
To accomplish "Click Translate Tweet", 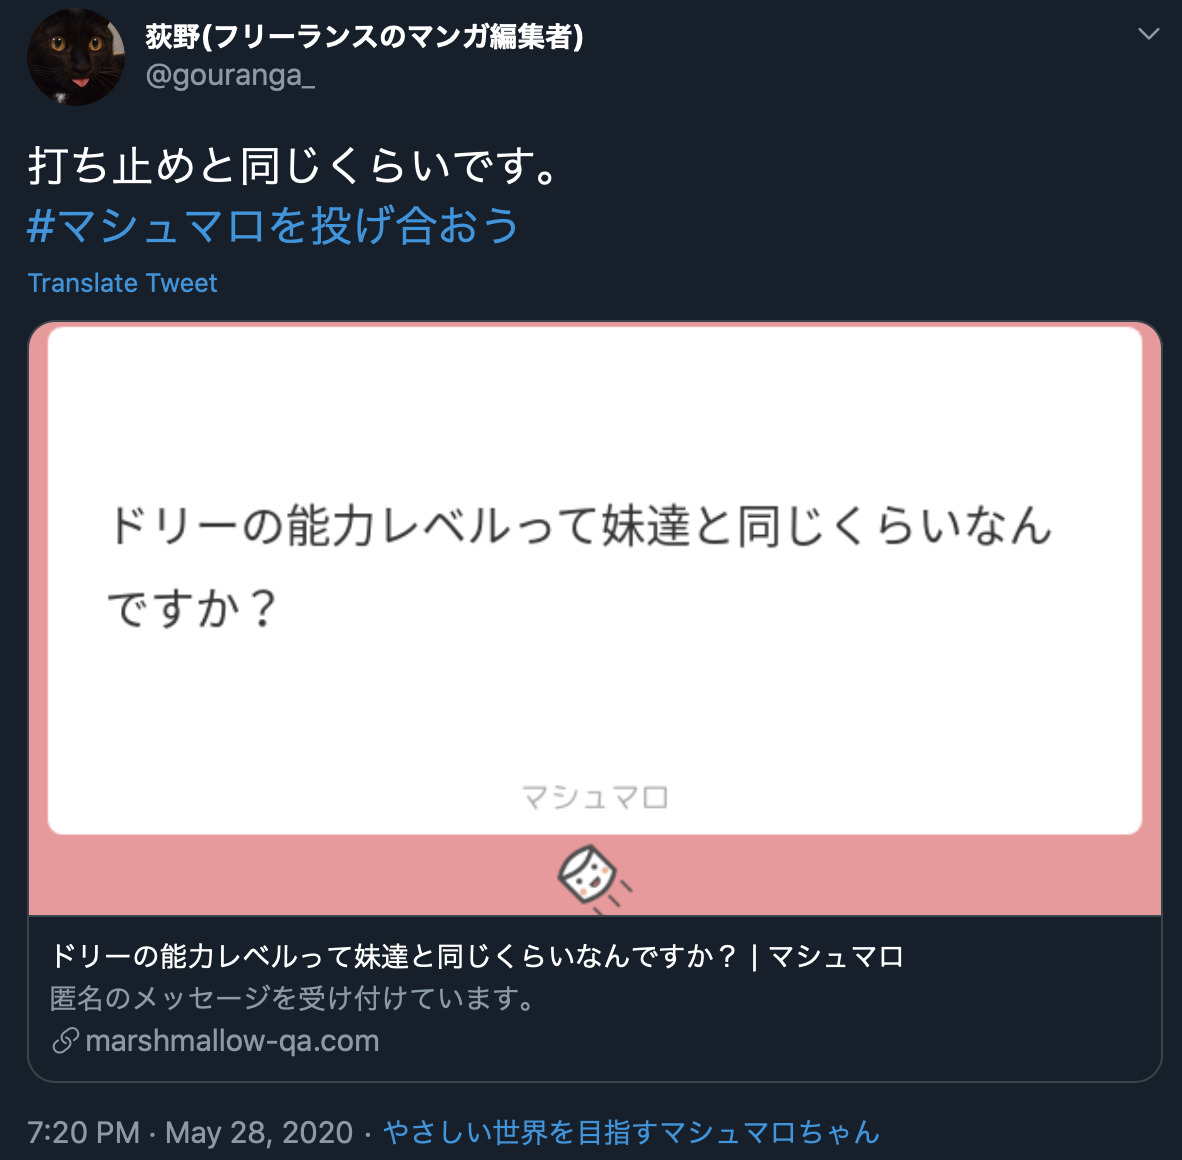I will coord(122,283).
